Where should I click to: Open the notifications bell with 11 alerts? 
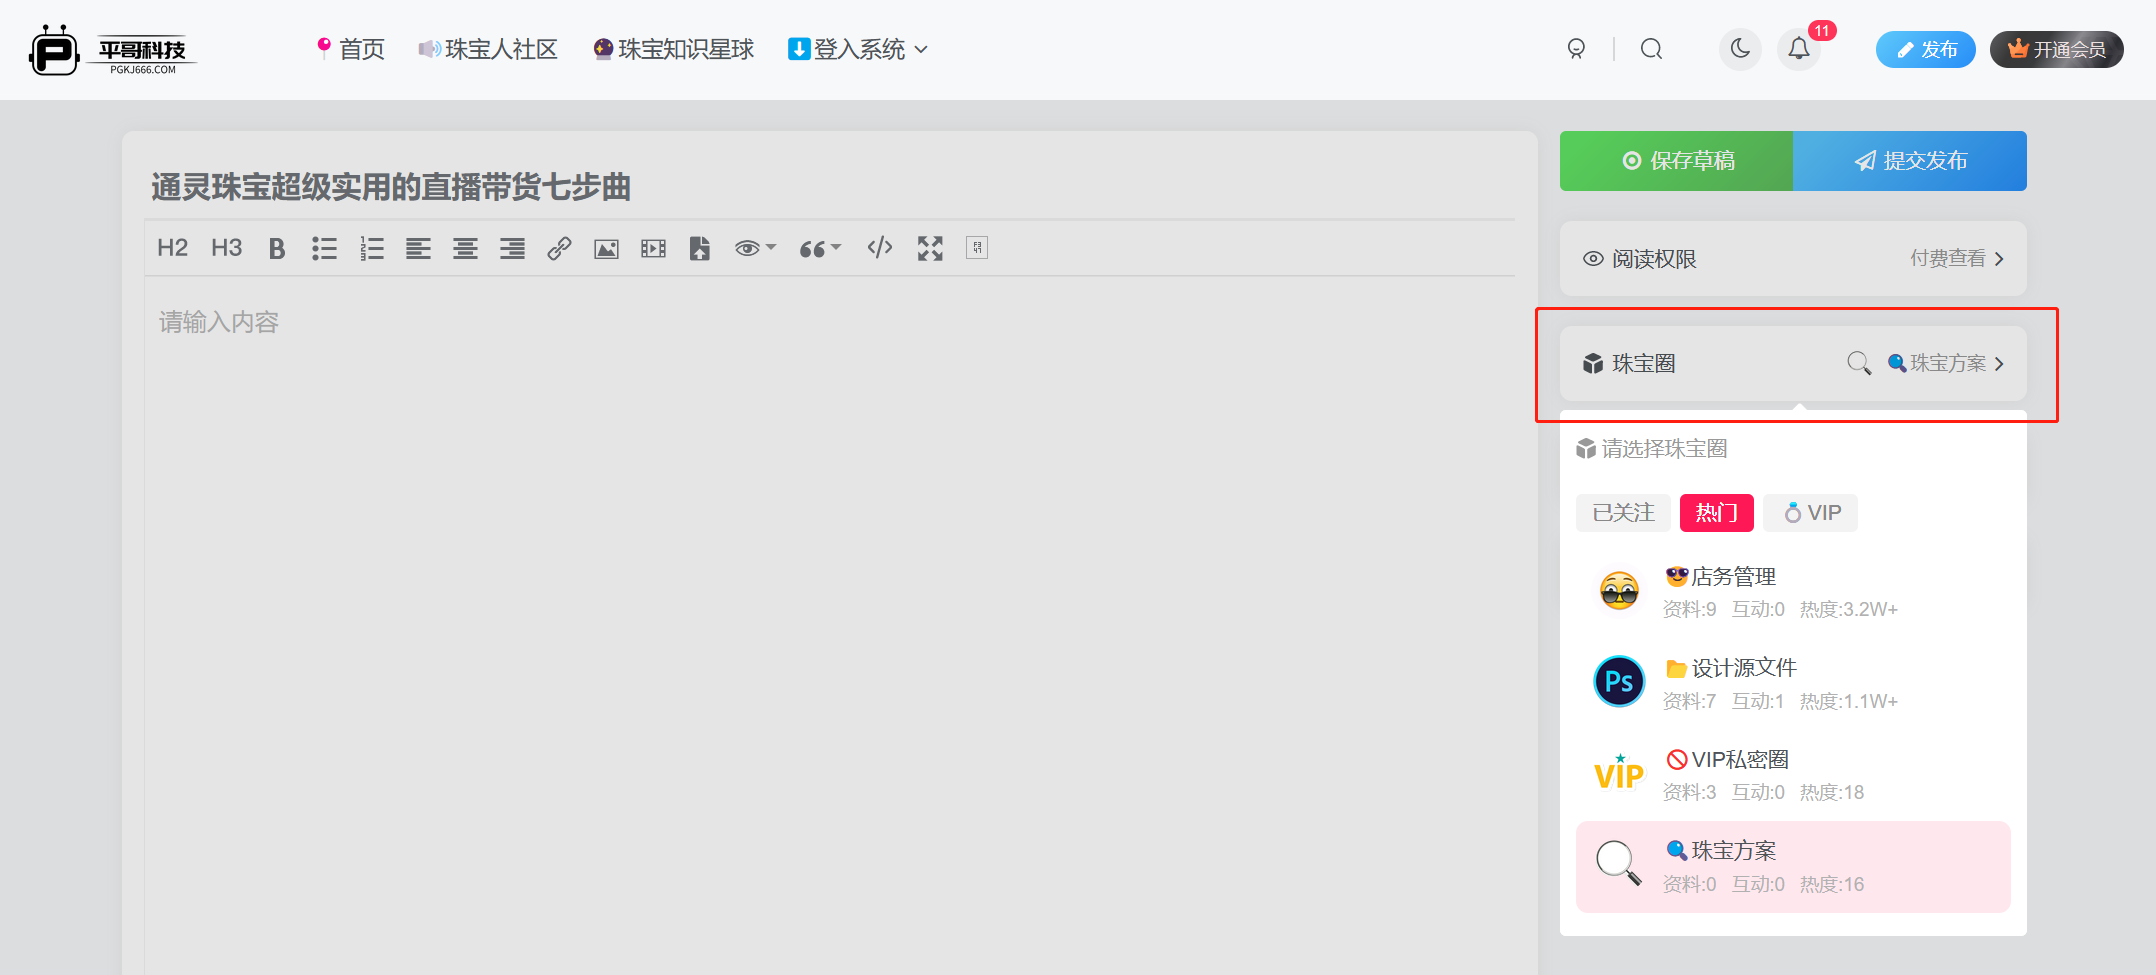(1799, 48)
